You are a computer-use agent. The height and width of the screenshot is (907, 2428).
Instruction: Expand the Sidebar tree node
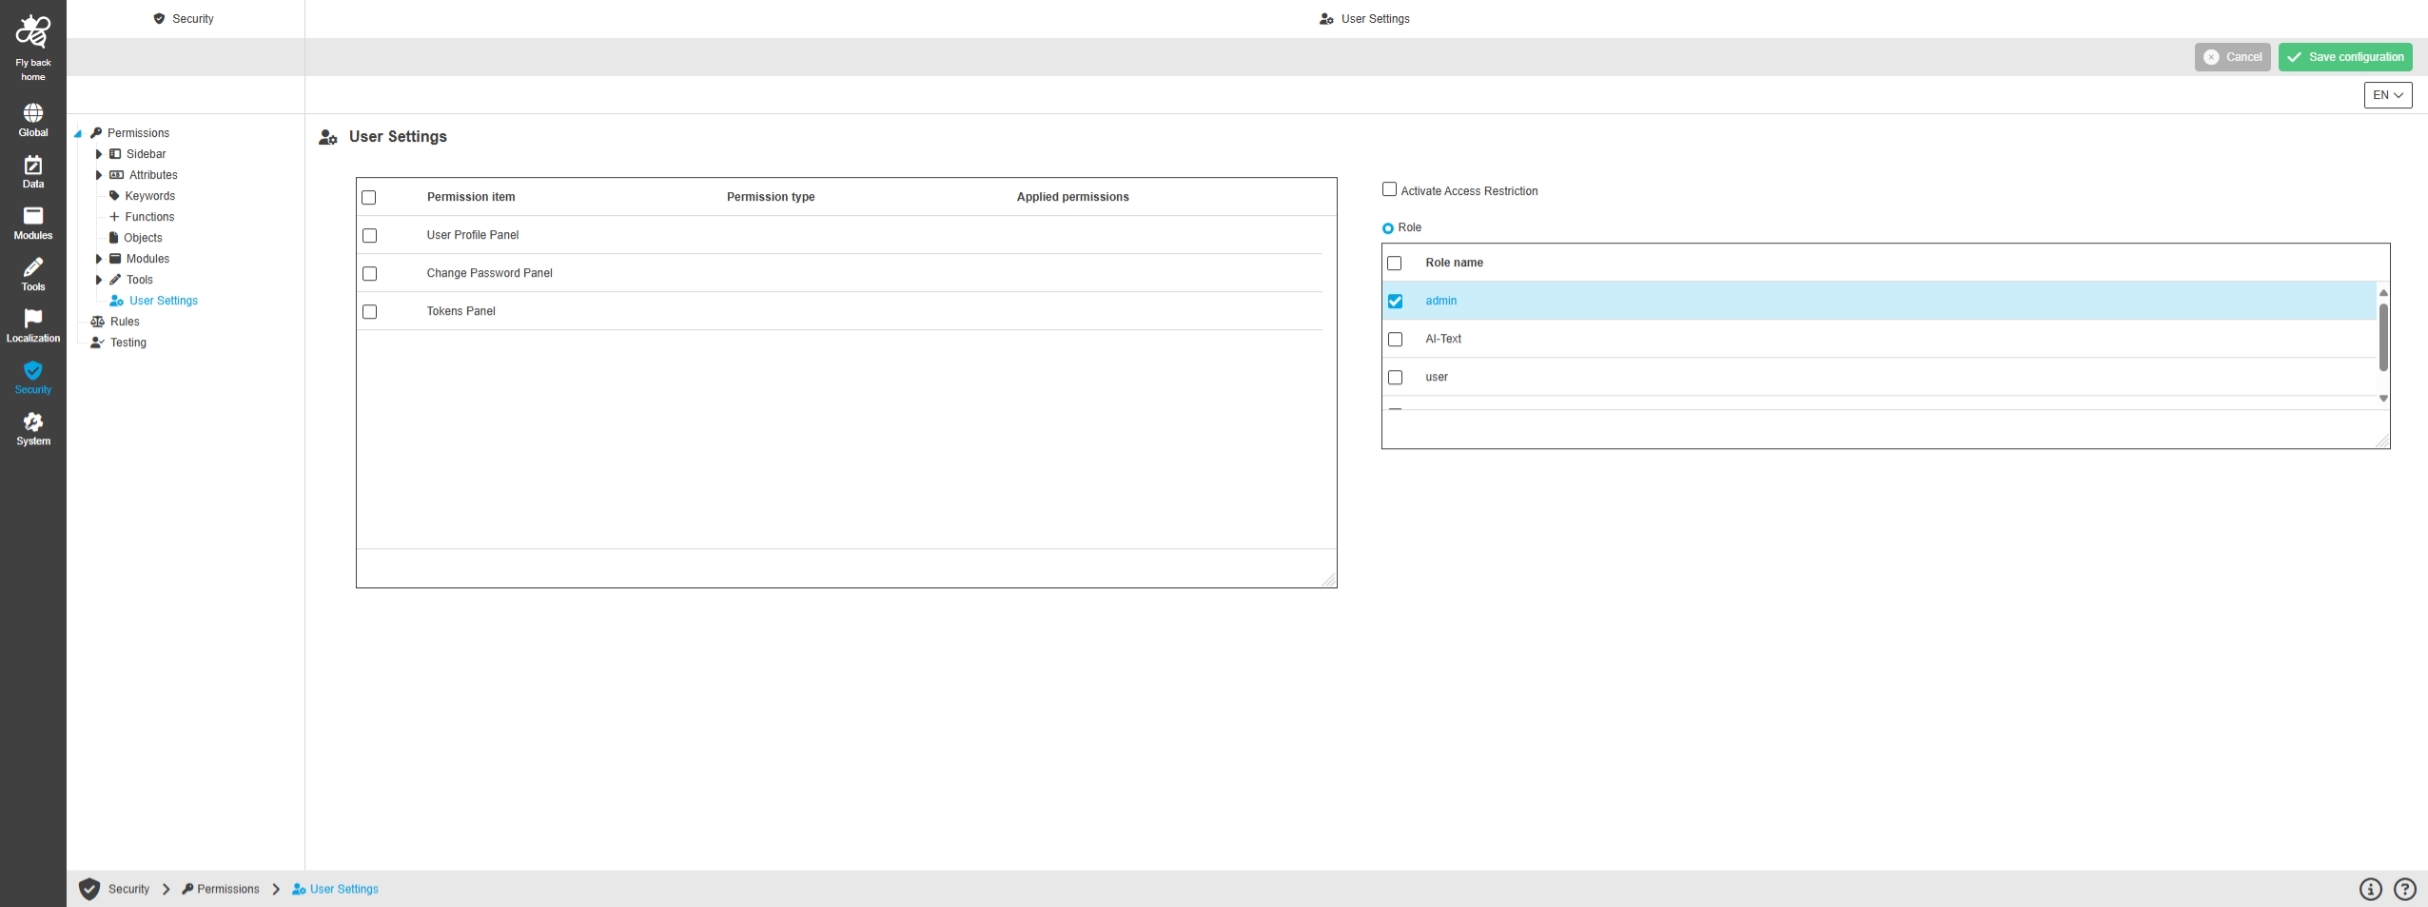(x=99, y=154)
